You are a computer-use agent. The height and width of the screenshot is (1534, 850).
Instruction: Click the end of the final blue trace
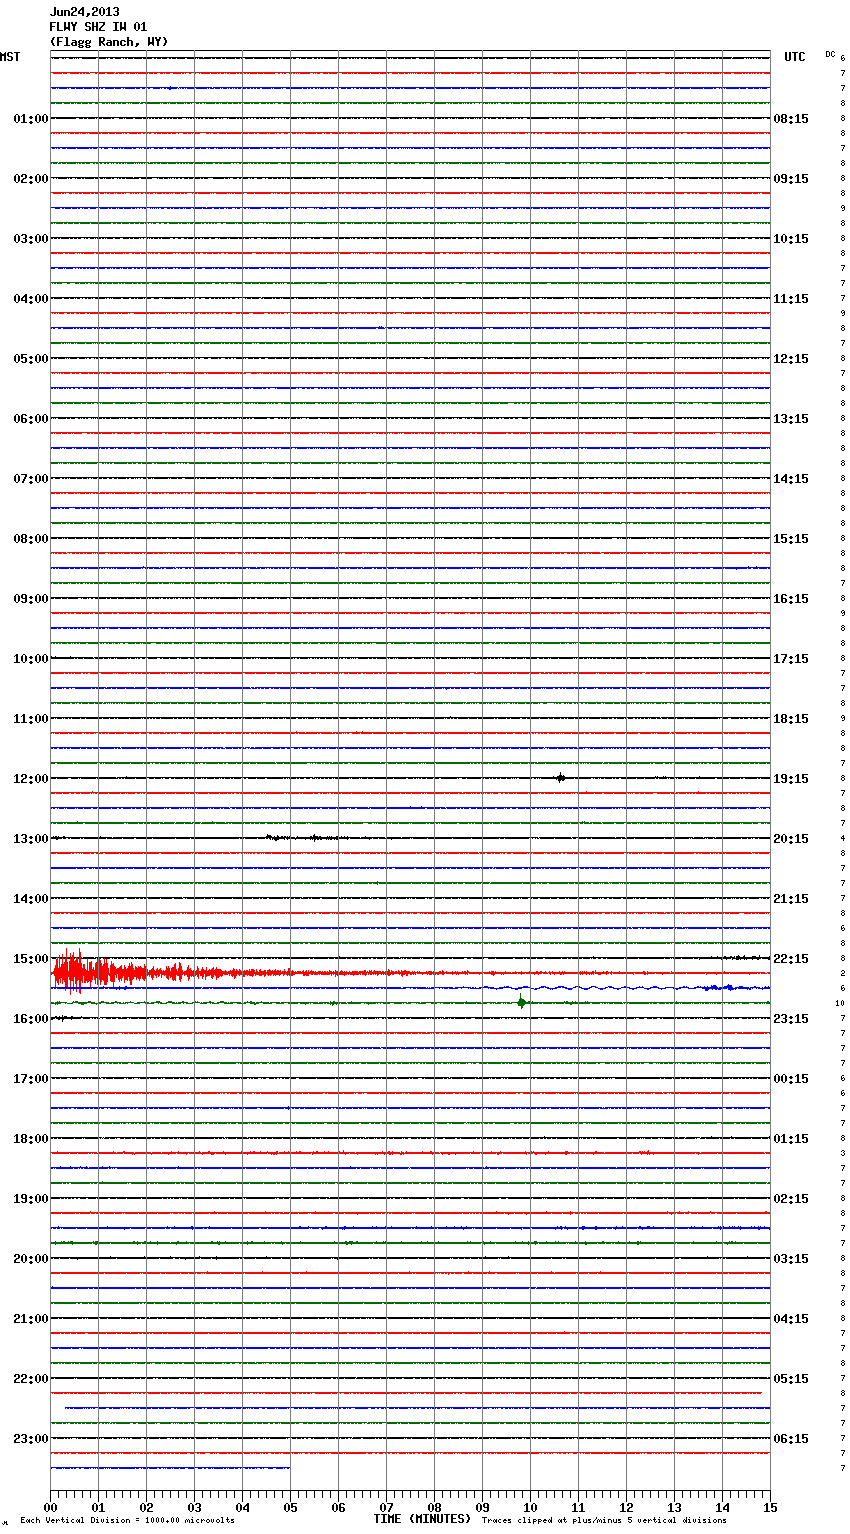pos(289,1468)
